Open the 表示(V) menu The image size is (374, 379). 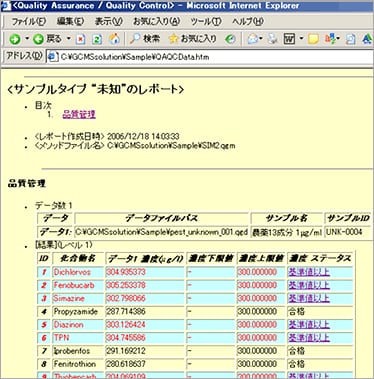[109, 22]
